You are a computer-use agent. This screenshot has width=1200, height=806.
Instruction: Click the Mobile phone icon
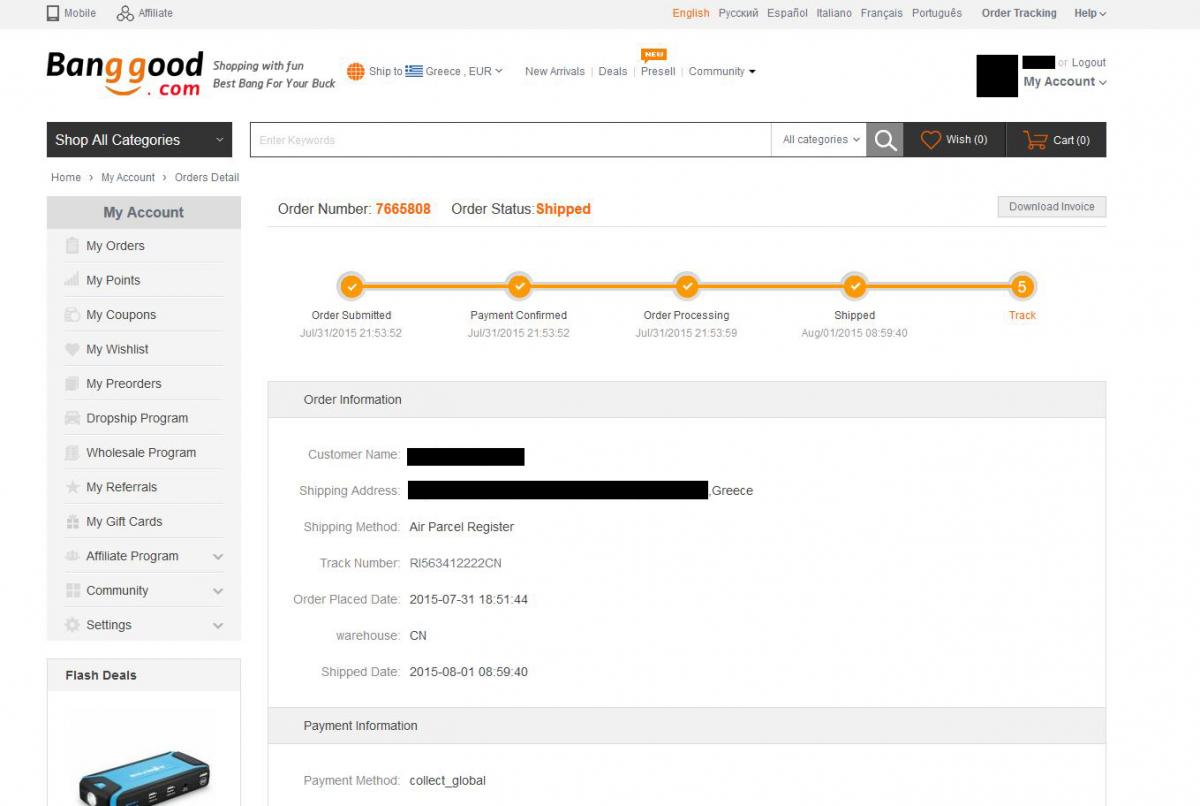coord(53,13)
